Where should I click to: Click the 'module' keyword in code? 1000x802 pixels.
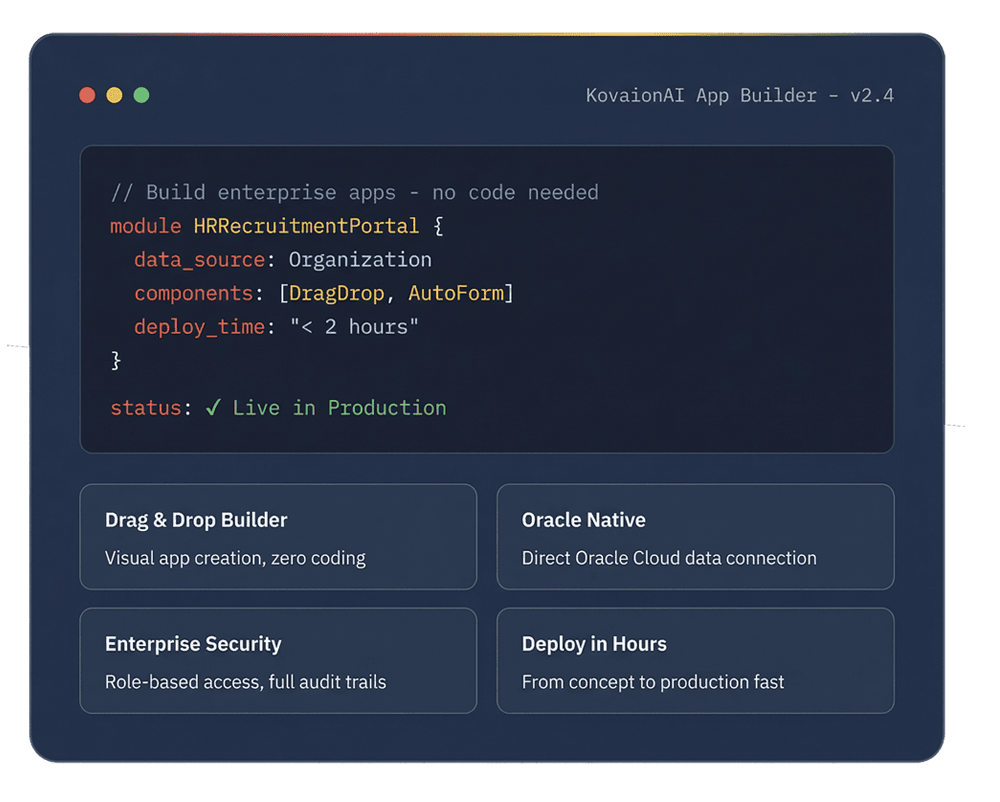tap(145, 226)
